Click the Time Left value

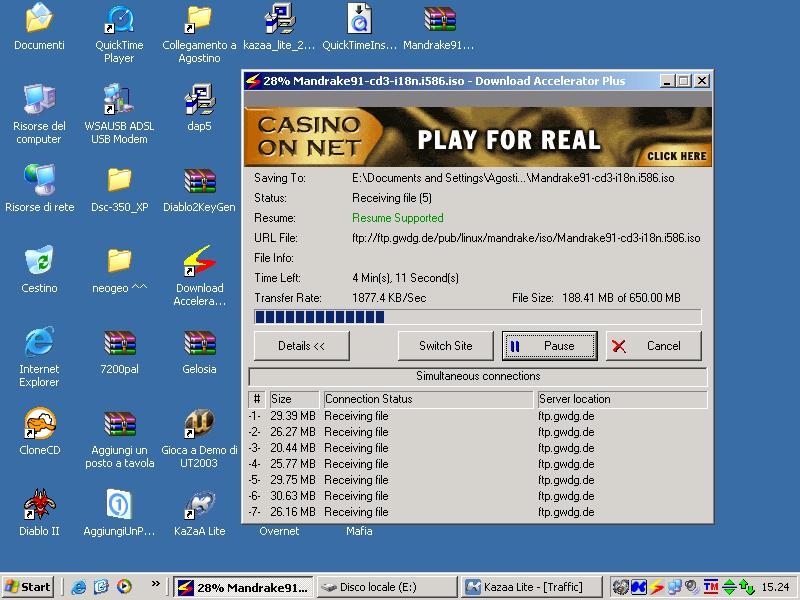(x=405, y=278)
